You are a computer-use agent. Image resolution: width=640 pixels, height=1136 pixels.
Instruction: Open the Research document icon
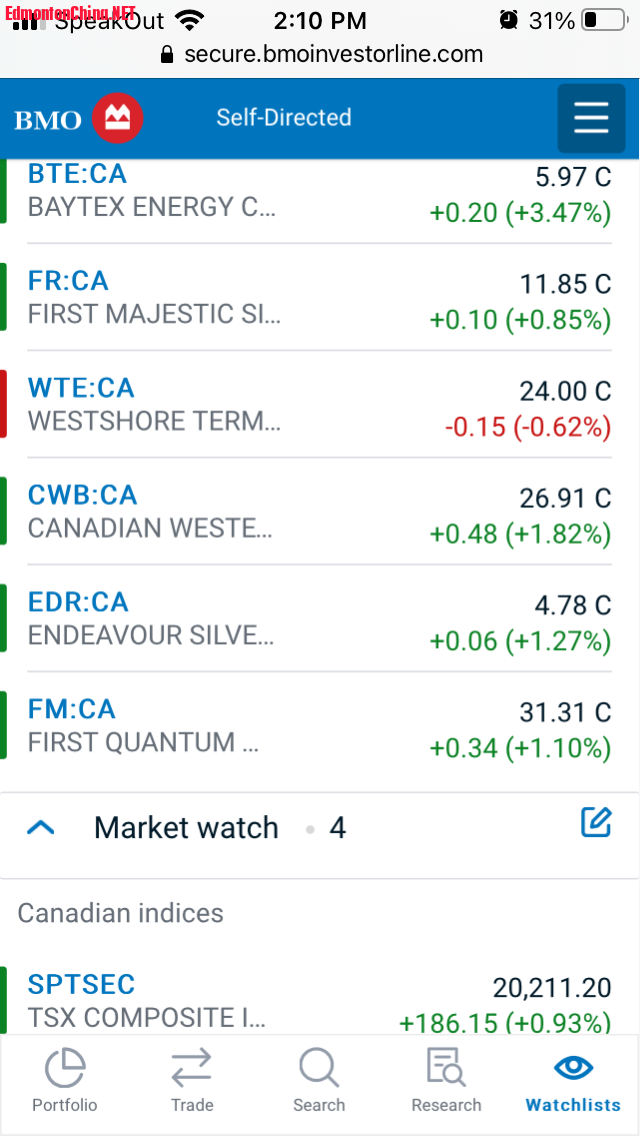click(446, 1069)
